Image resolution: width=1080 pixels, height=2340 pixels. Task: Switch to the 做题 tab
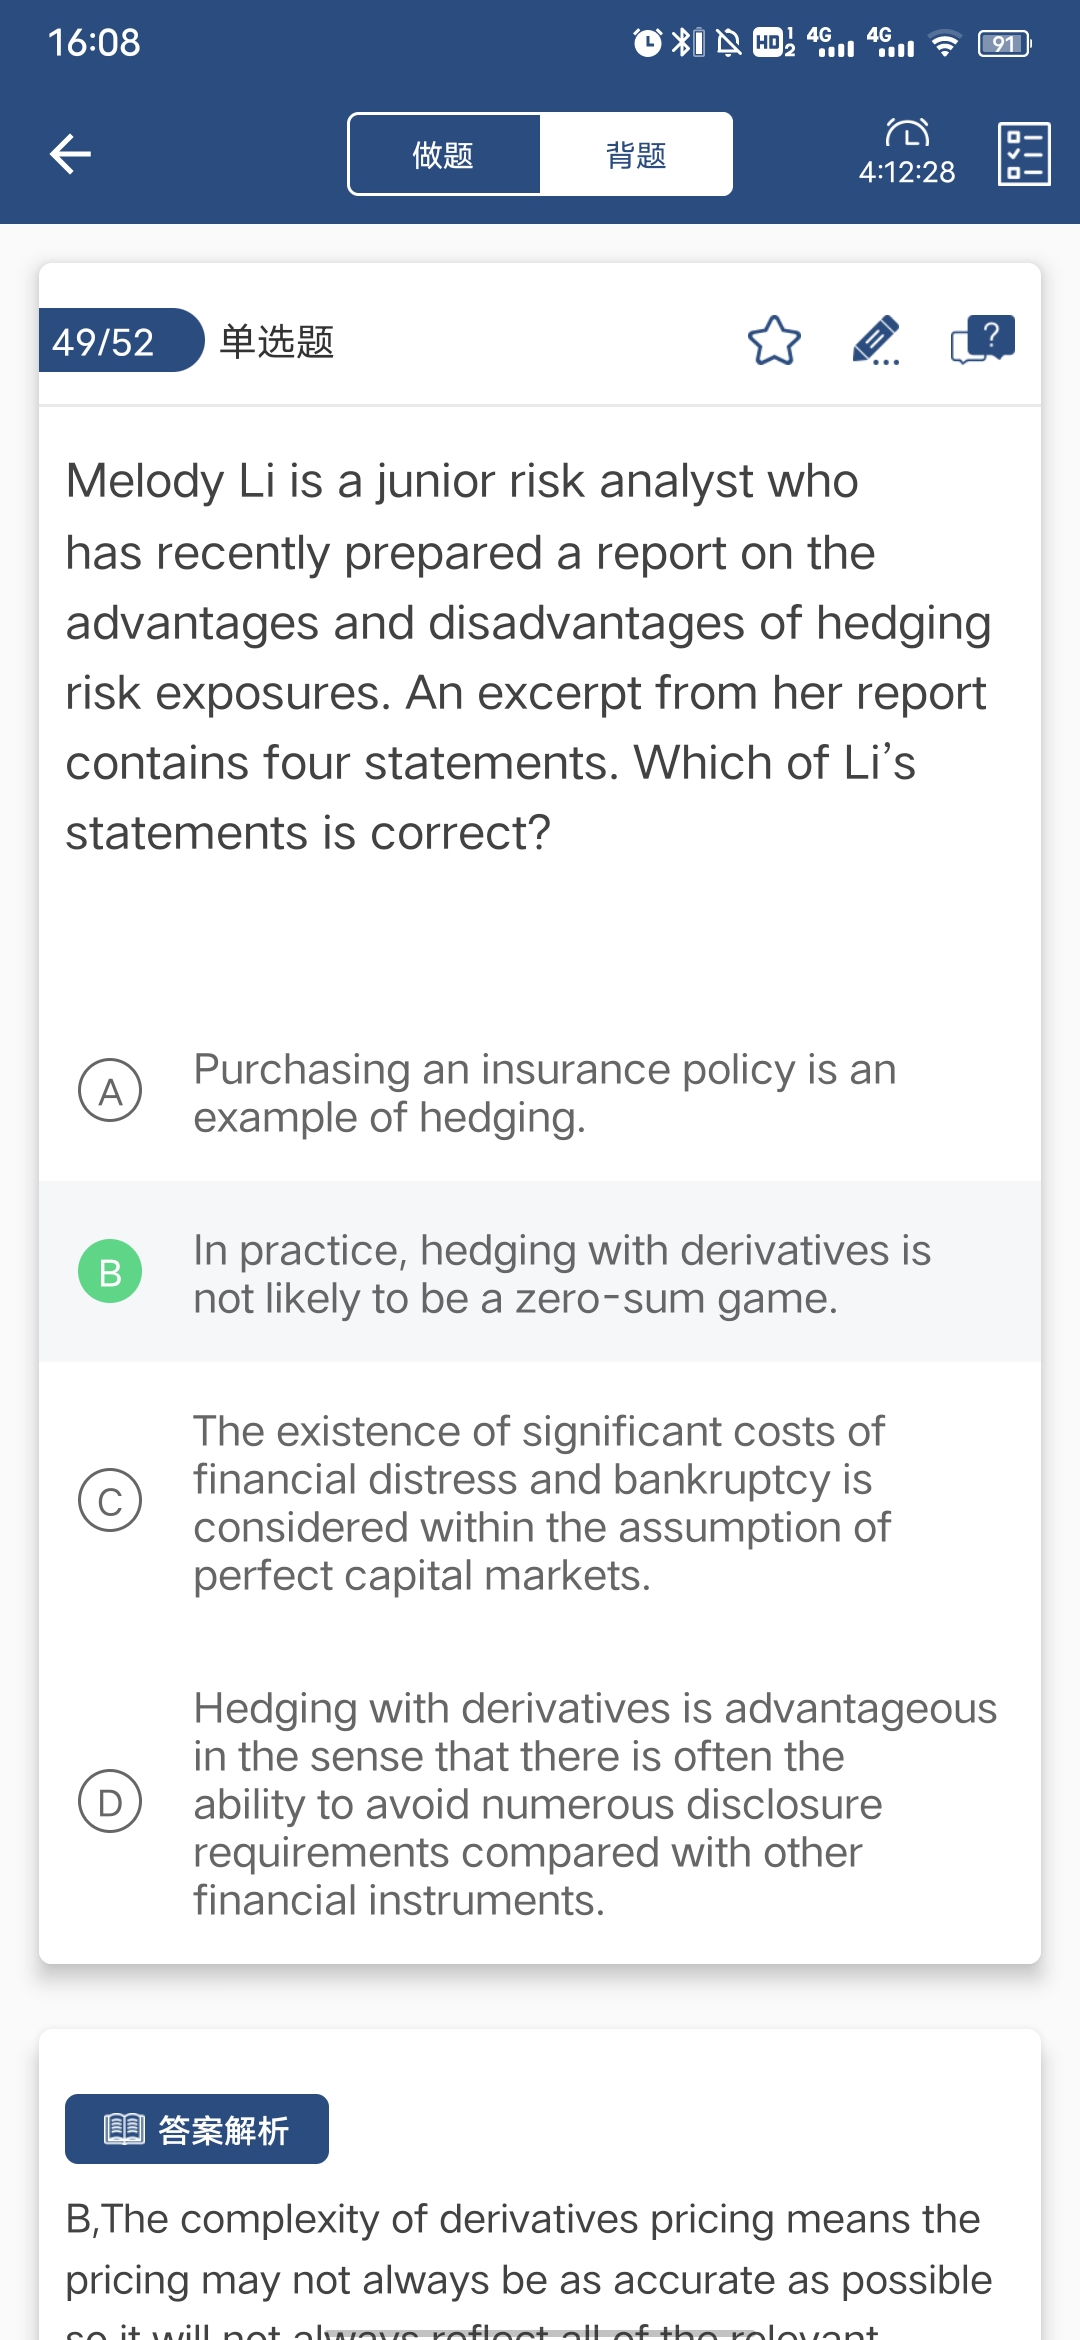click(x=444, y=154)
